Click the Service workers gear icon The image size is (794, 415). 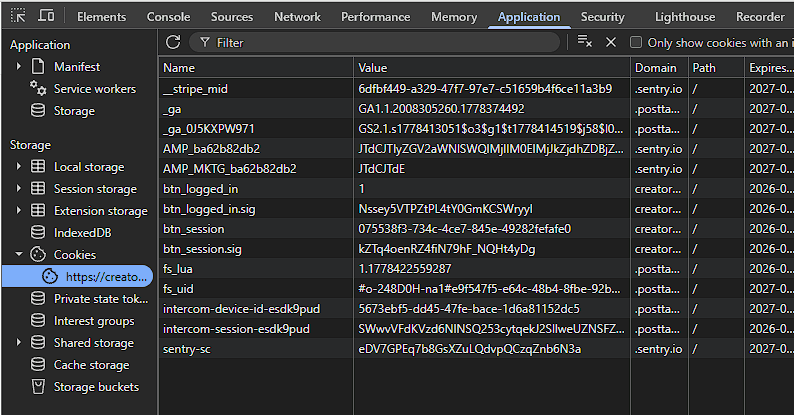point(38,88)
